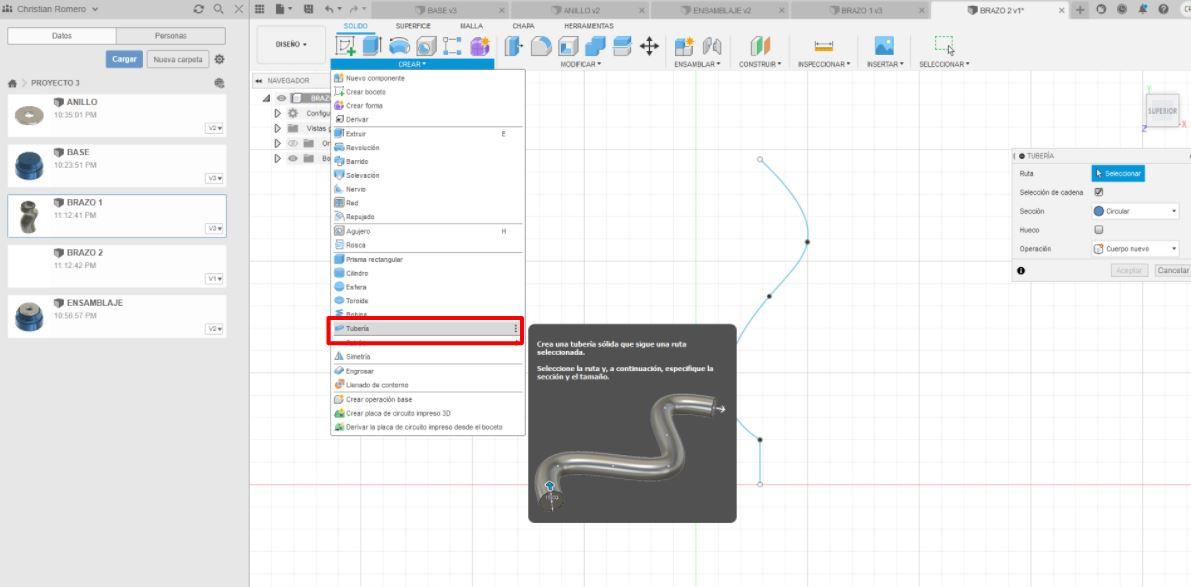Screen dimensions: 1191x587
Task: Click the Create Sketch toolbar icon
Action: pos(346,46)
